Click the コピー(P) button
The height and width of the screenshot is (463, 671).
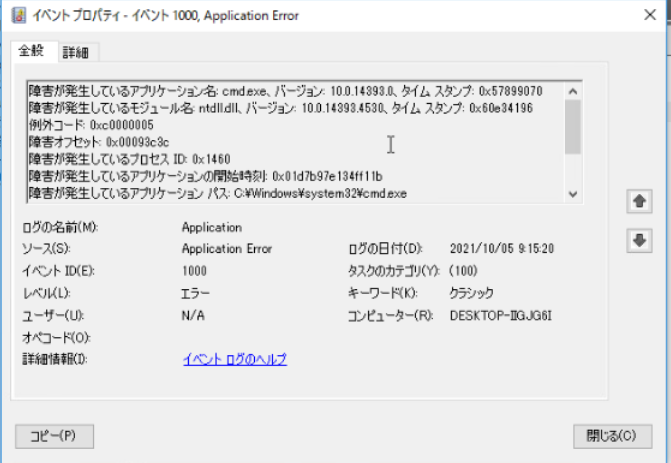(x=54, y=436)
